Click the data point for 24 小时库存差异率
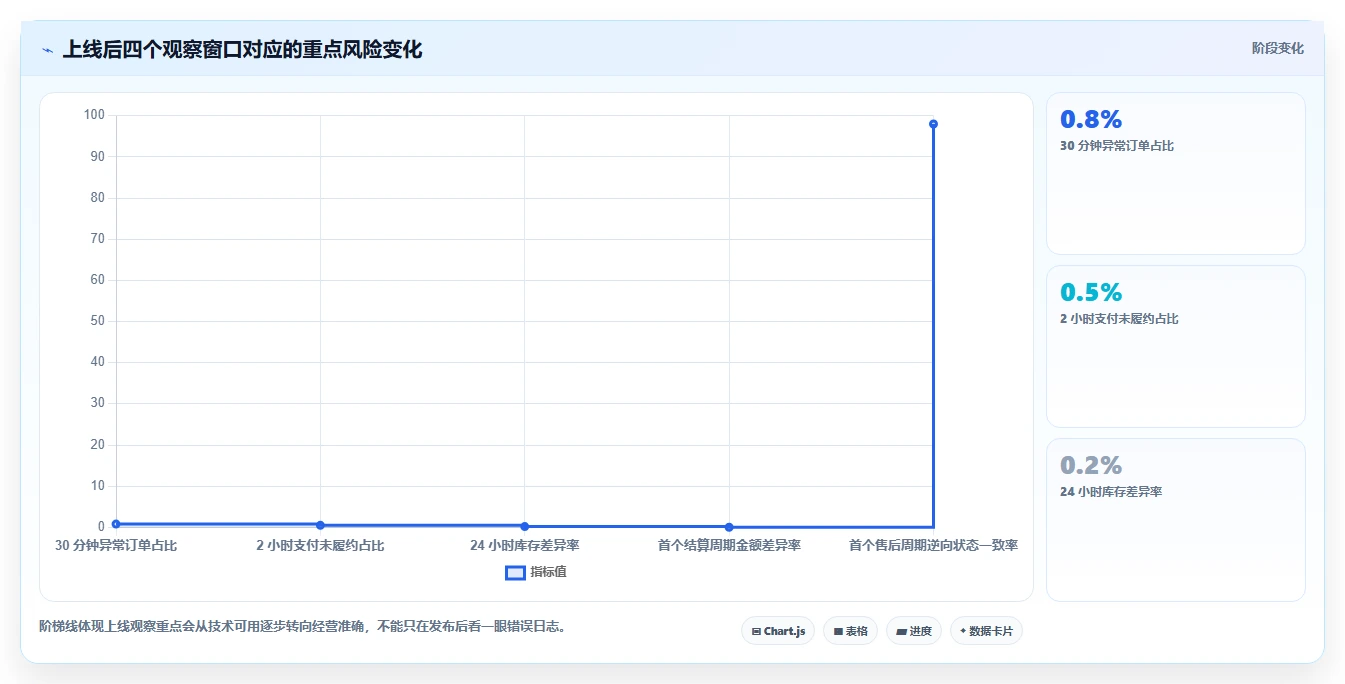 (x=524, y=526)
